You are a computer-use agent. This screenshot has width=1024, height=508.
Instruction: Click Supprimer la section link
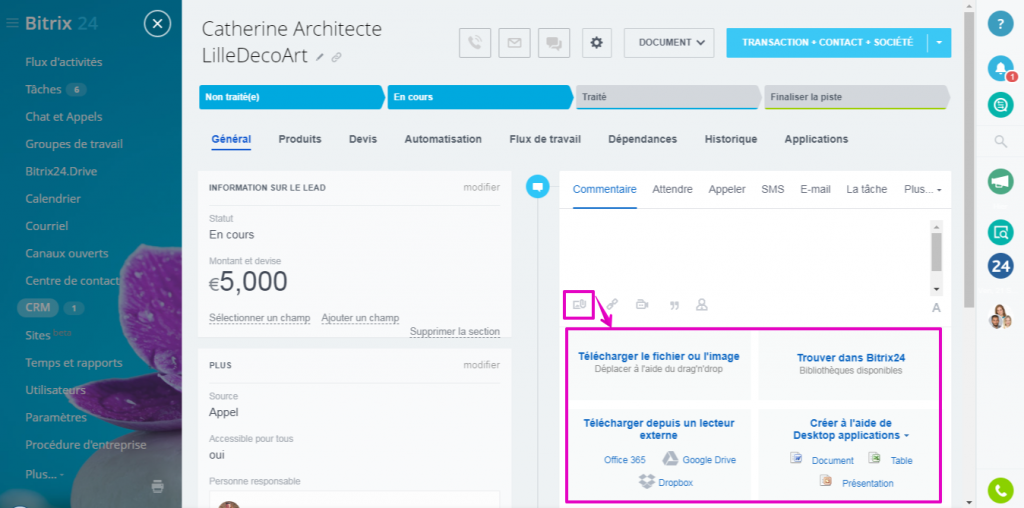click(455, 332)
